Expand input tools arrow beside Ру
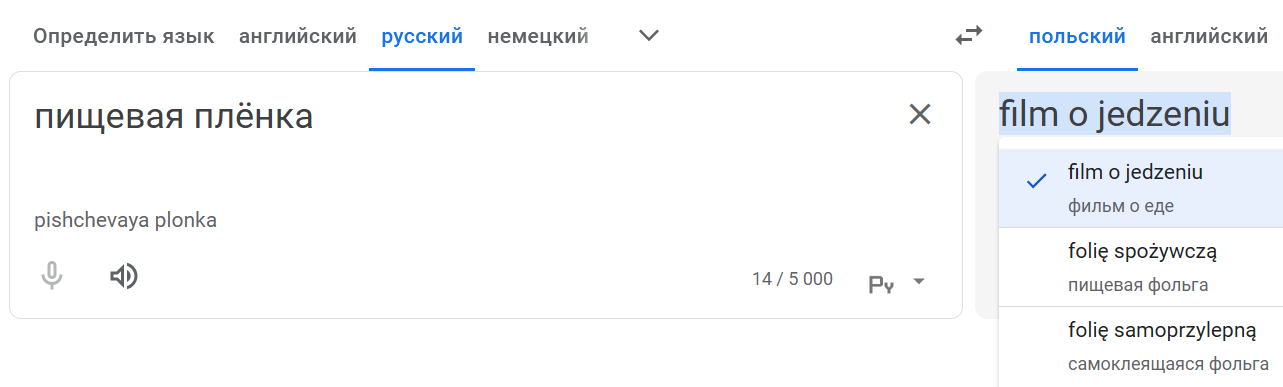This screenshot has width=1283, height=387. point(918,282)
